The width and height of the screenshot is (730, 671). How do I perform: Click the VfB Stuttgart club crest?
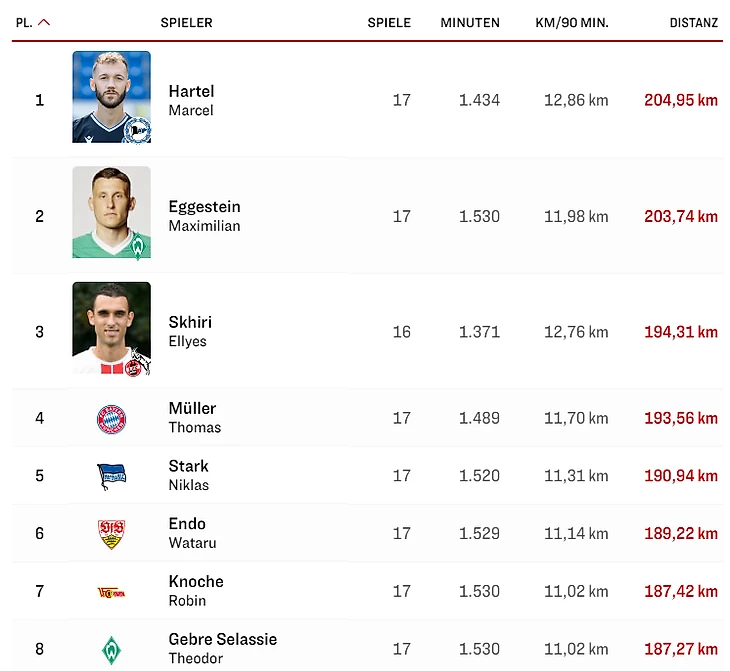tap(111, 534)
